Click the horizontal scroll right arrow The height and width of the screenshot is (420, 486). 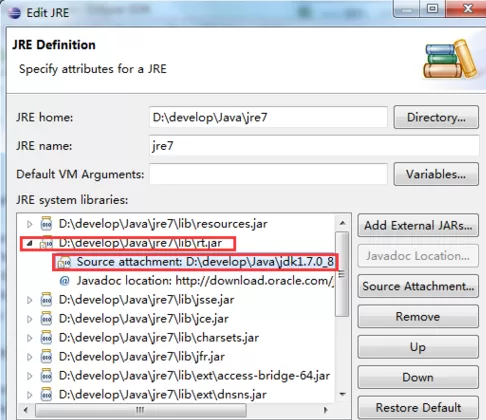tap(326, 410)
